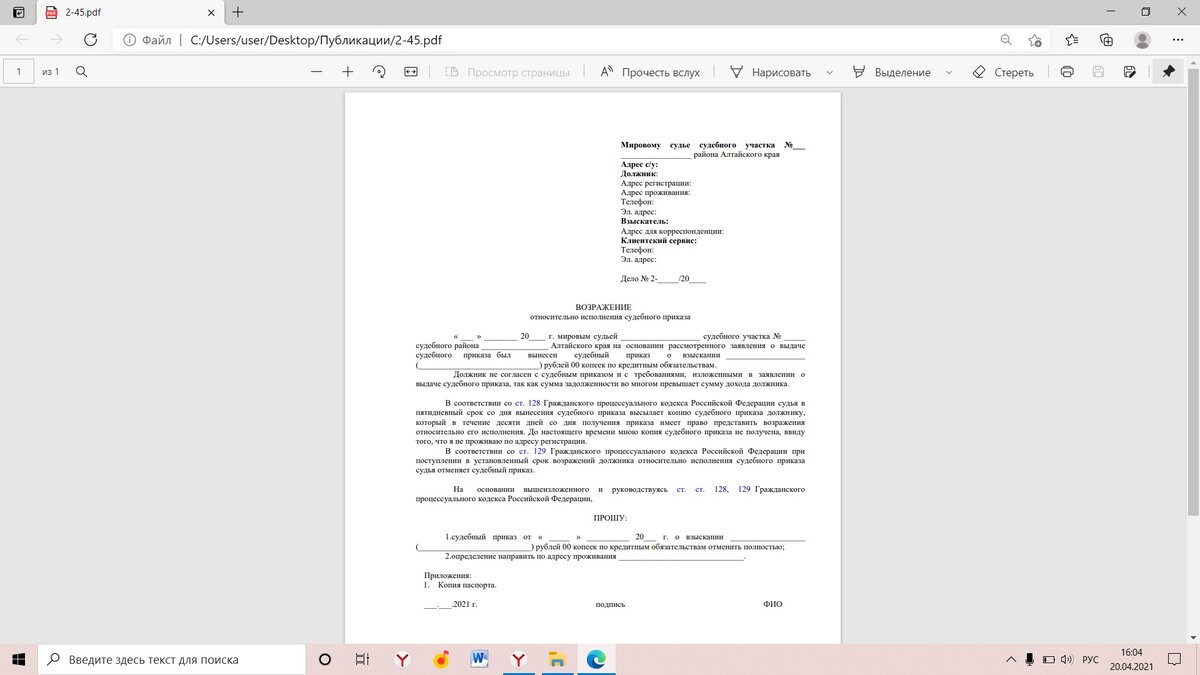1200x675 pixels.
Task: Fit the PDF to page width
Action: [x=411, y=72]
